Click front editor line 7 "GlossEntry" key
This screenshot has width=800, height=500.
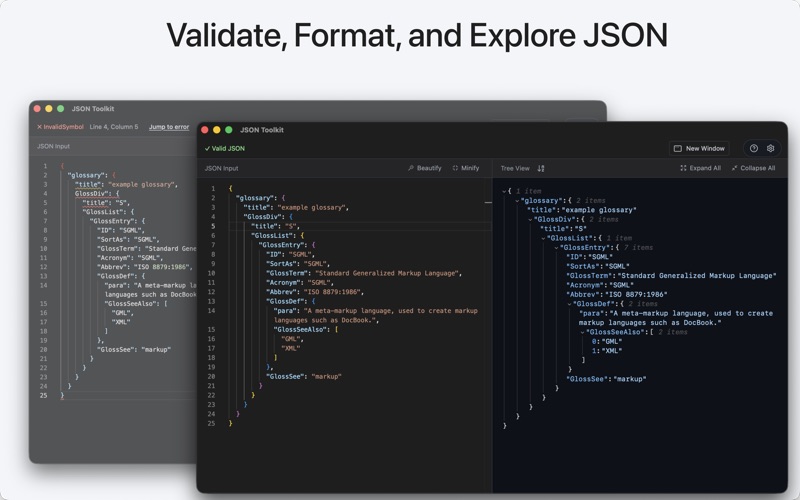(283, 245)
